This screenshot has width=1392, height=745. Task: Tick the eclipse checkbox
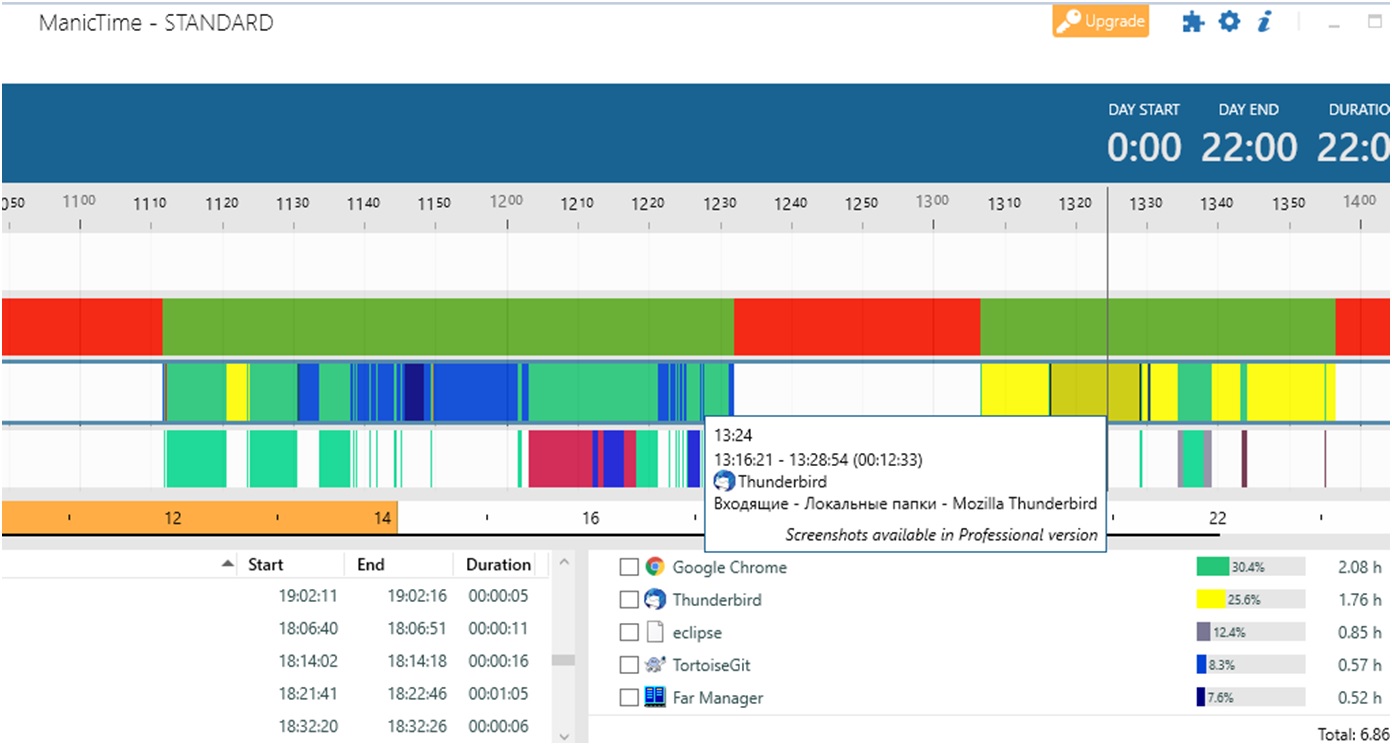pos(628,633)
